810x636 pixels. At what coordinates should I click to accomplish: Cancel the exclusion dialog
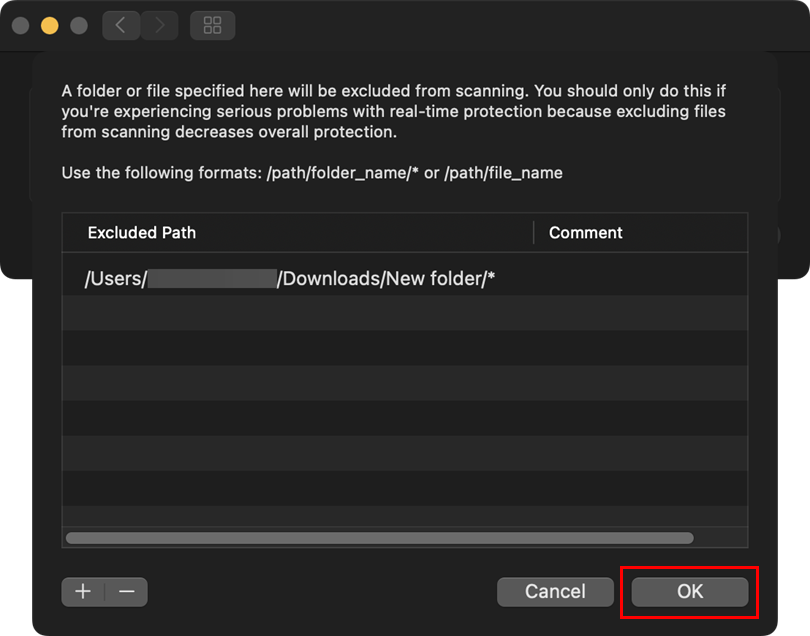click(x=555, y=591)
